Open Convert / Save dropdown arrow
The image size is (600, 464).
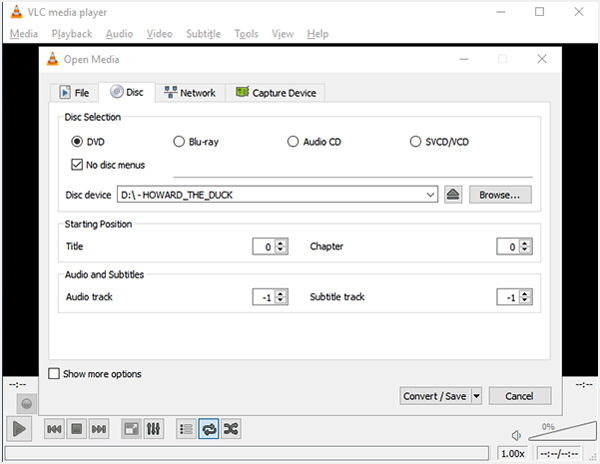click(476, 396)
